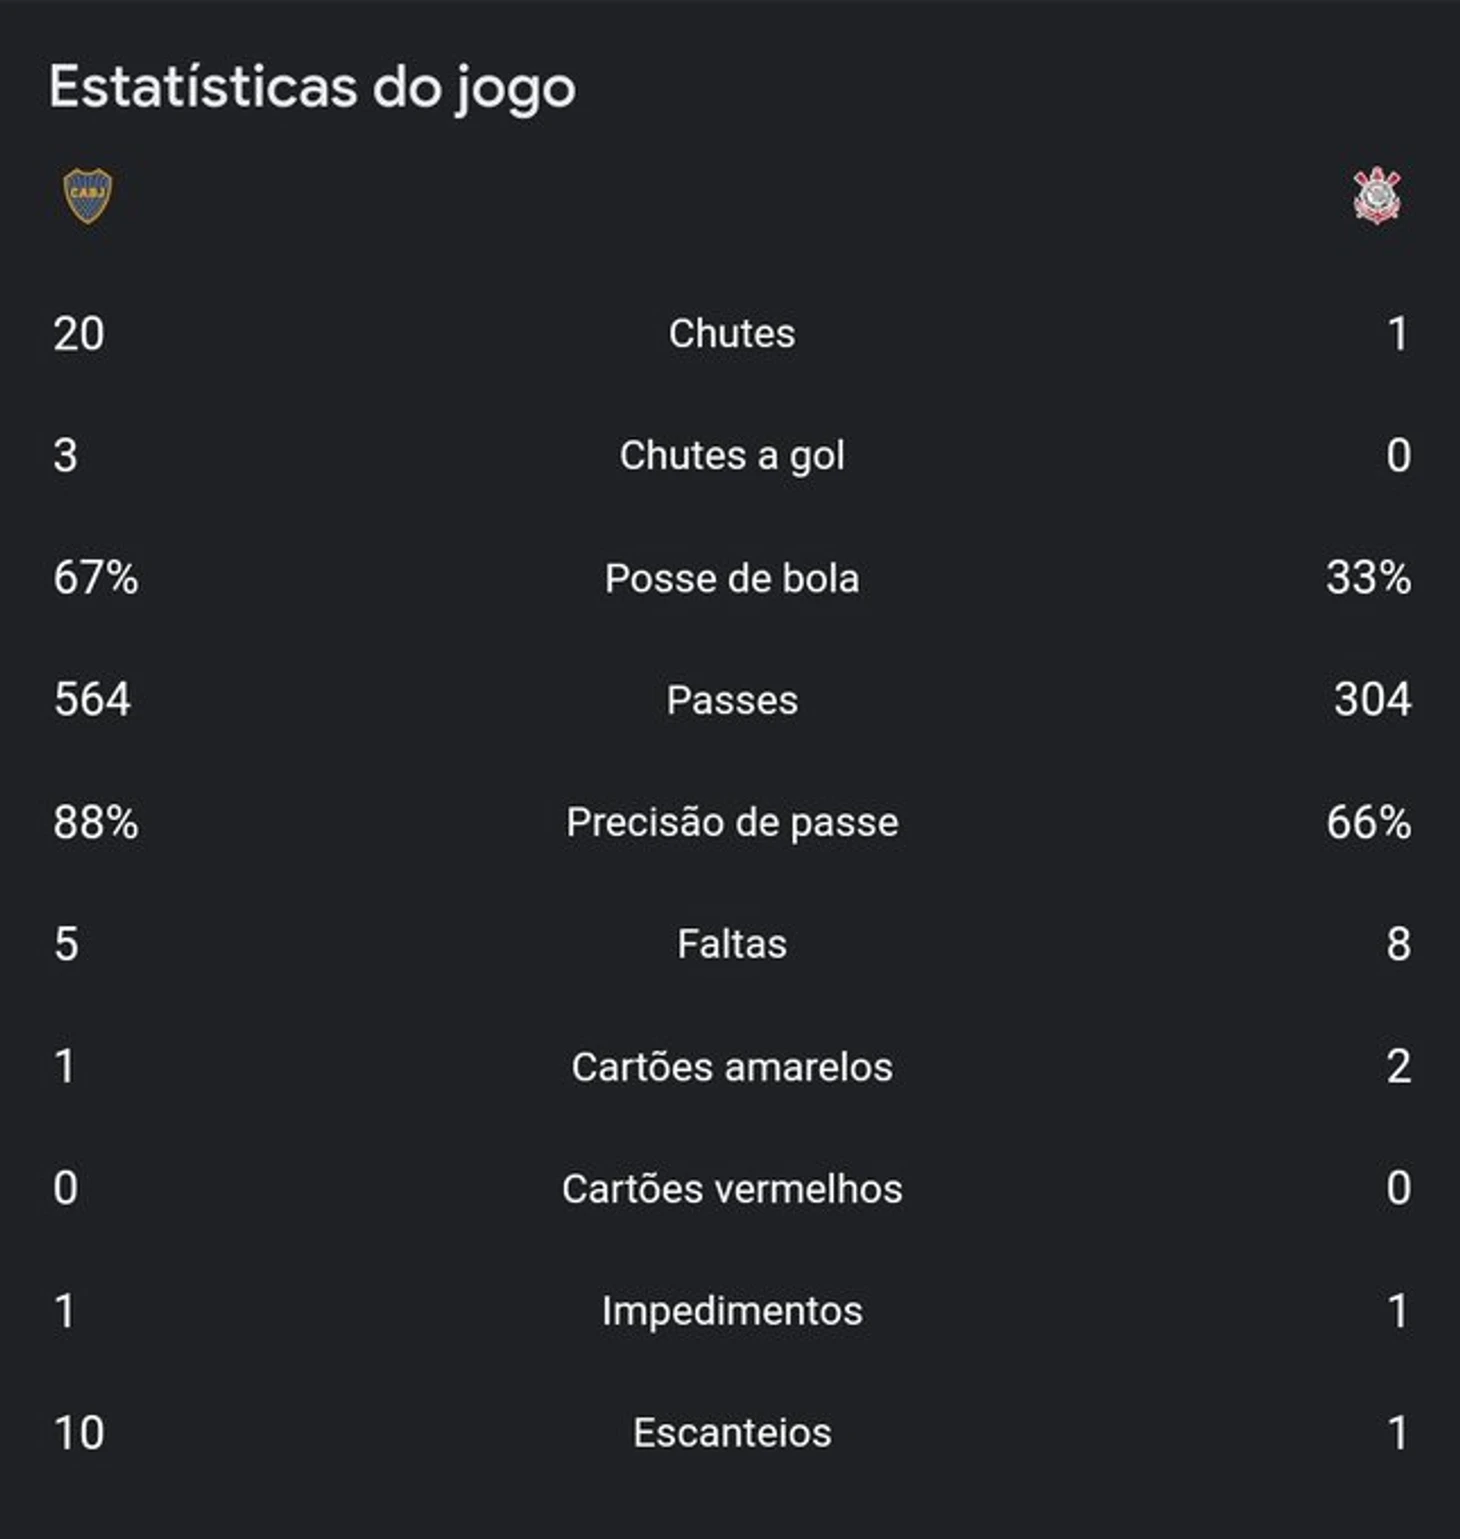Screen dimensions: 1460x1539
Task: Select the Chutes a gol label
Action: pos(732,457)
